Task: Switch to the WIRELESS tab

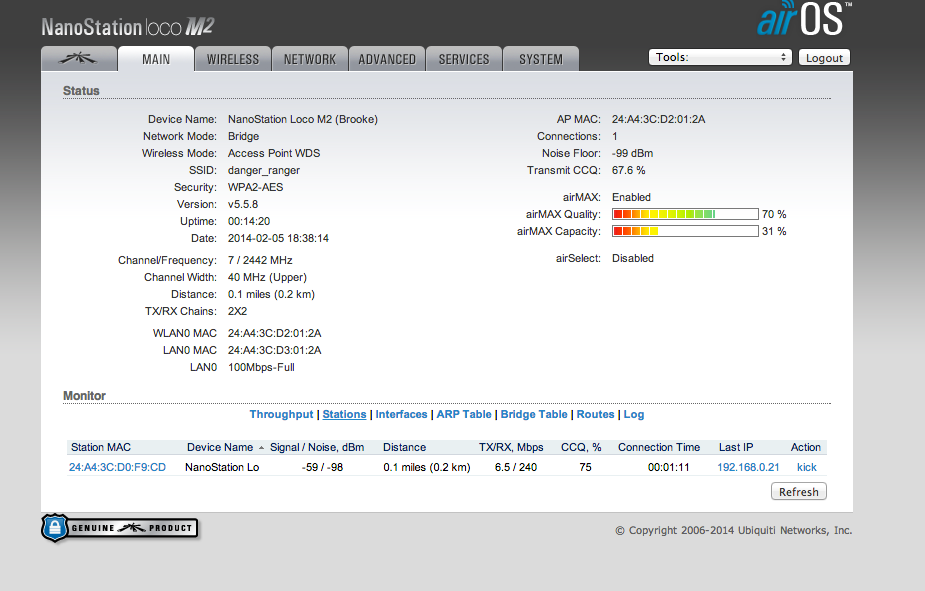Action: [232, 59]
